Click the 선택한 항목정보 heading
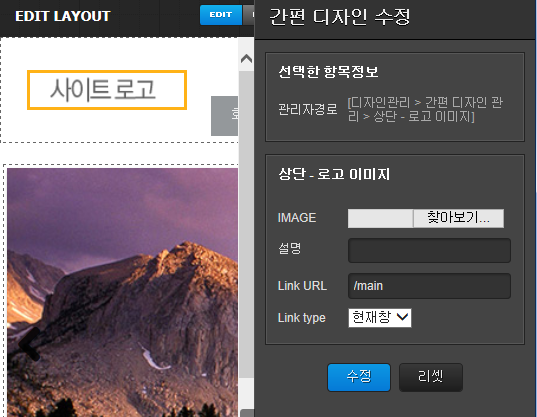Screen dimensions: 537x417 (x=328, y=72)
